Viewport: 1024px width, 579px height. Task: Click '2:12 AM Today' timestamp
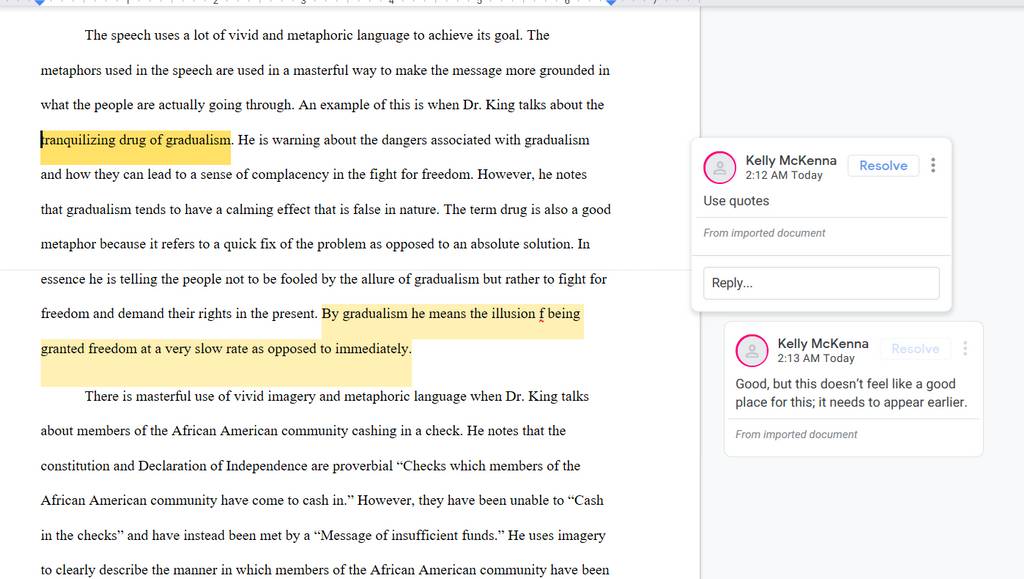(784, 176)
